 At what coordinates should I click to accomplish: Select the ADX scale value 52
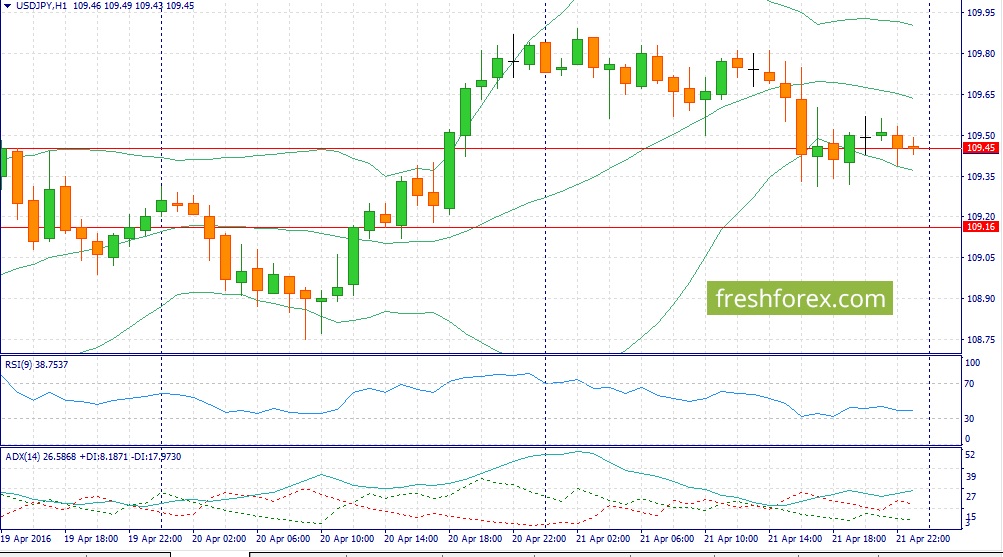(969, 455)
